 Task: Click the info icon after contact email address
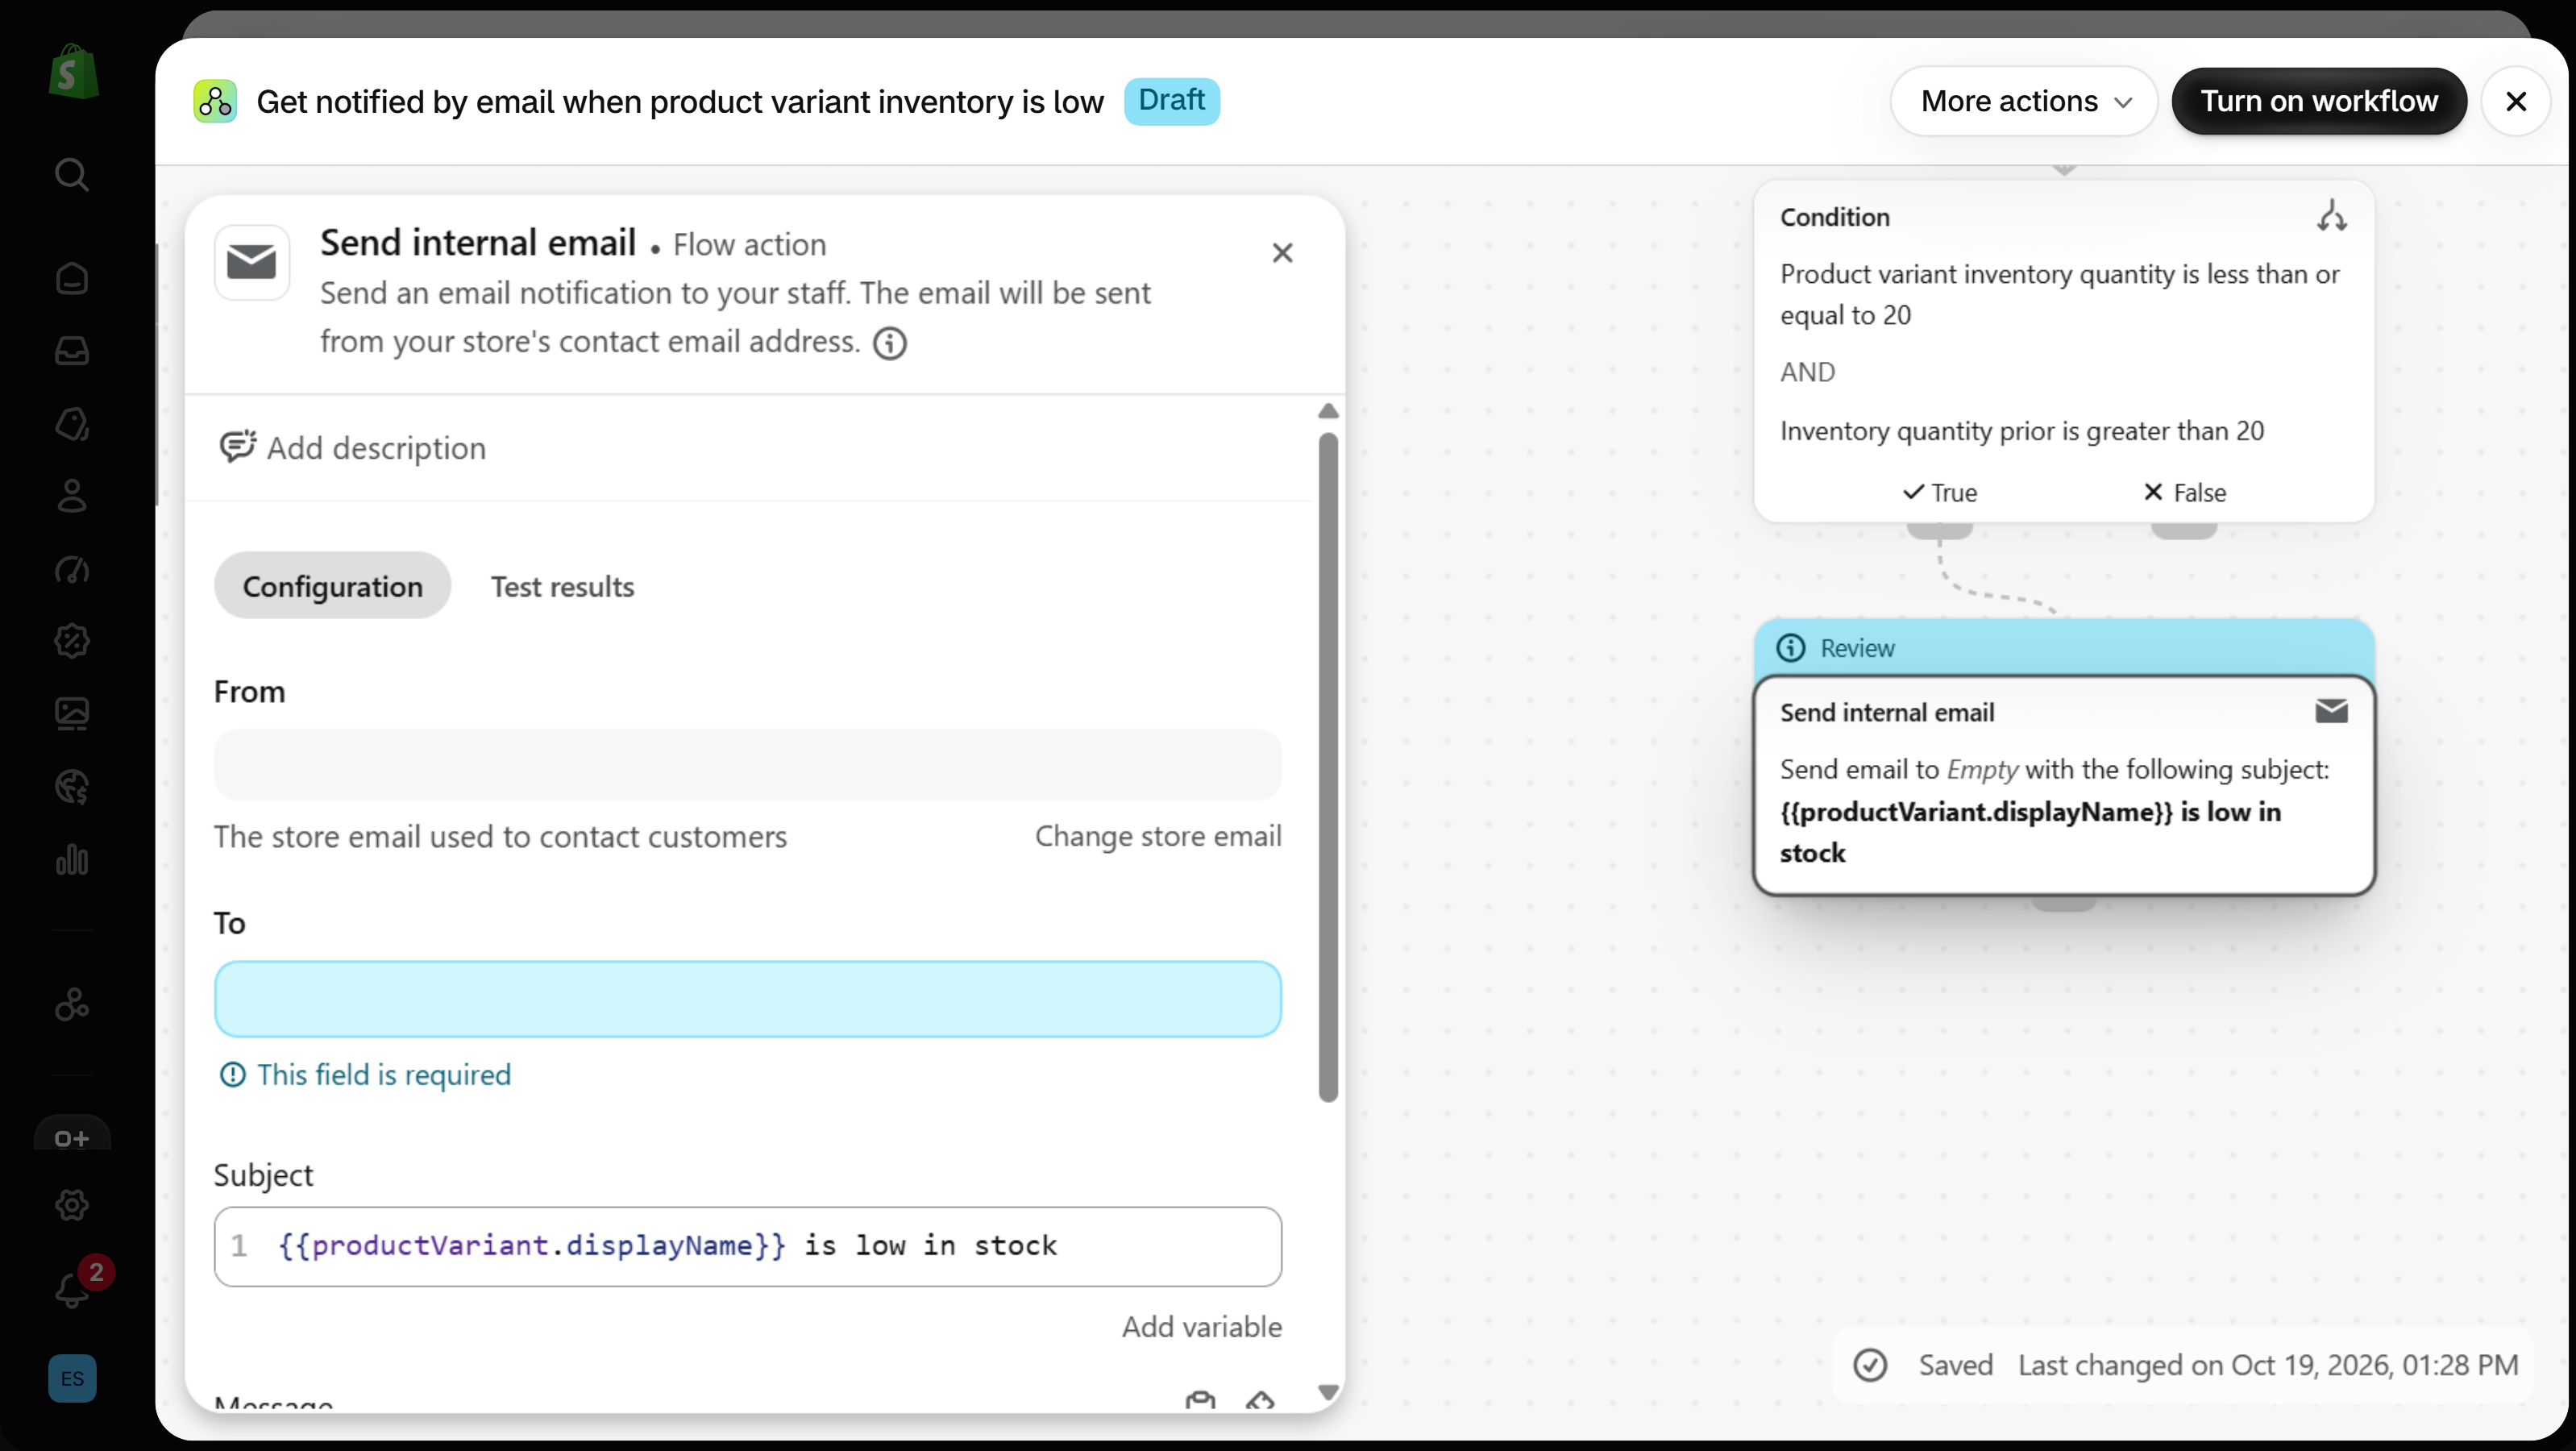[x=889, y=343]
